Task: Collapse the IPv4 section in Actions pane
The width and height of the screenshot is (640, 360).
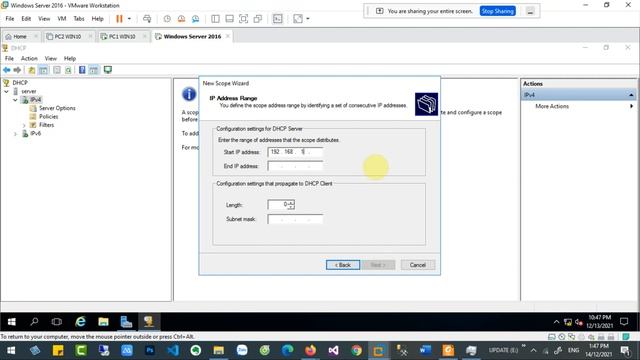Action: pyautogui.click(x=631, y=95)
